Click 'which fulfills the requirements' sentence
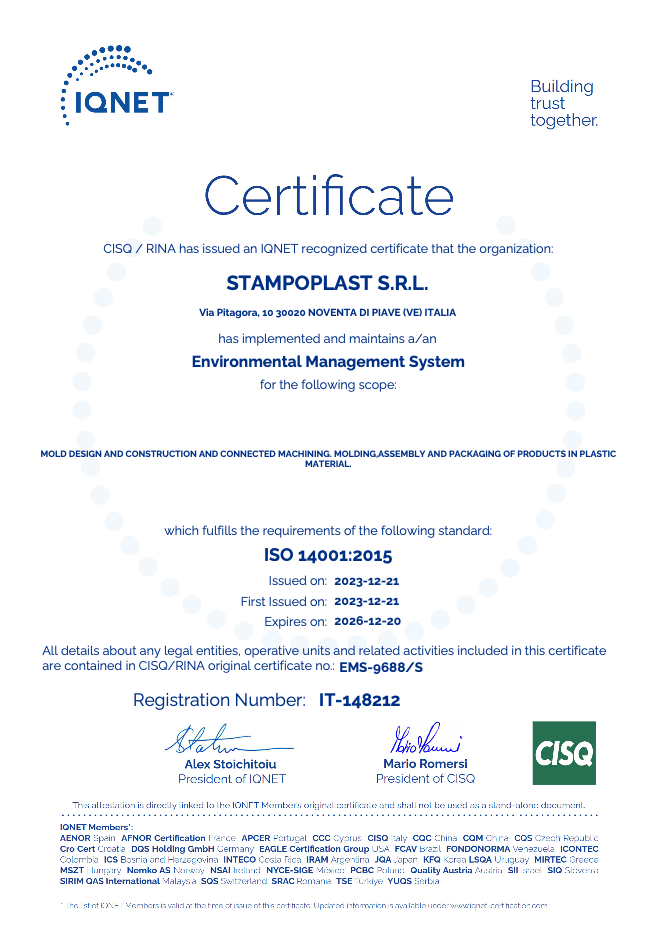The height and width of the screenshot is (938, 646). click(x=328, y=531)
